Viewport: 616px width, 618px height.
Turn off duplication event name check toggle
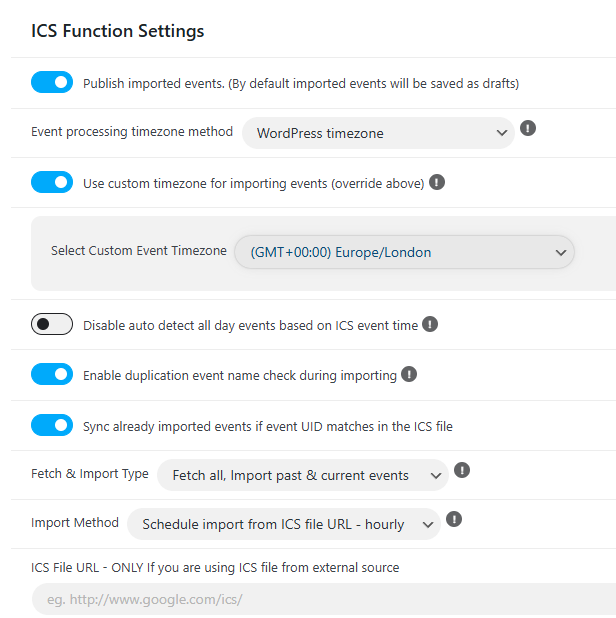pyautogui.click(x=52, y=374)
